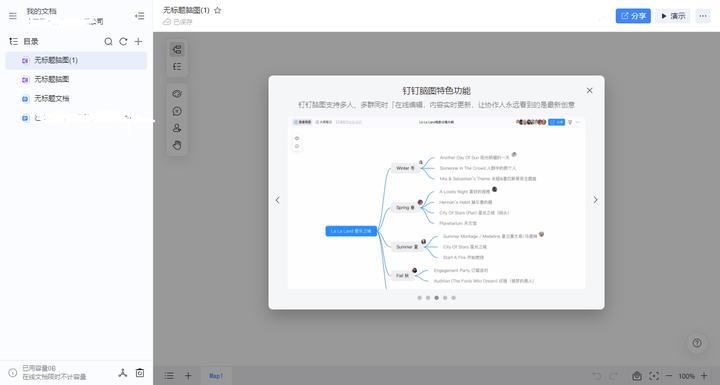The height and width of the screenshot is (385, 720).
Task: Star the 无标题脑图(1) document
Action: point(218,10)
